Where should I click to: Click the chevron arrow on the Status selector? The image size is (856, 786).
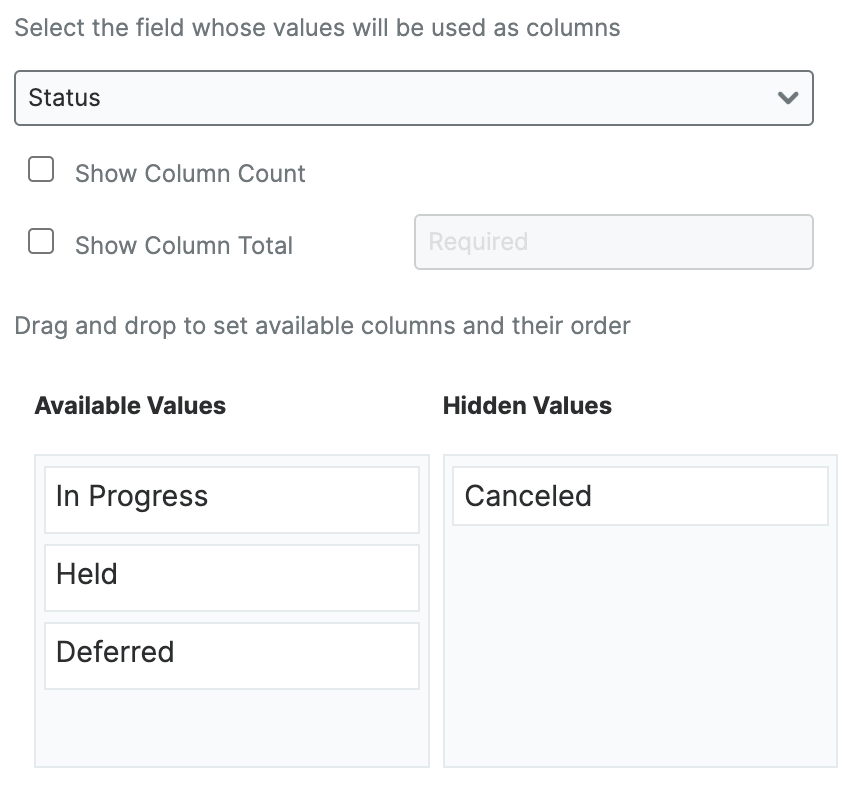point(787,98)
